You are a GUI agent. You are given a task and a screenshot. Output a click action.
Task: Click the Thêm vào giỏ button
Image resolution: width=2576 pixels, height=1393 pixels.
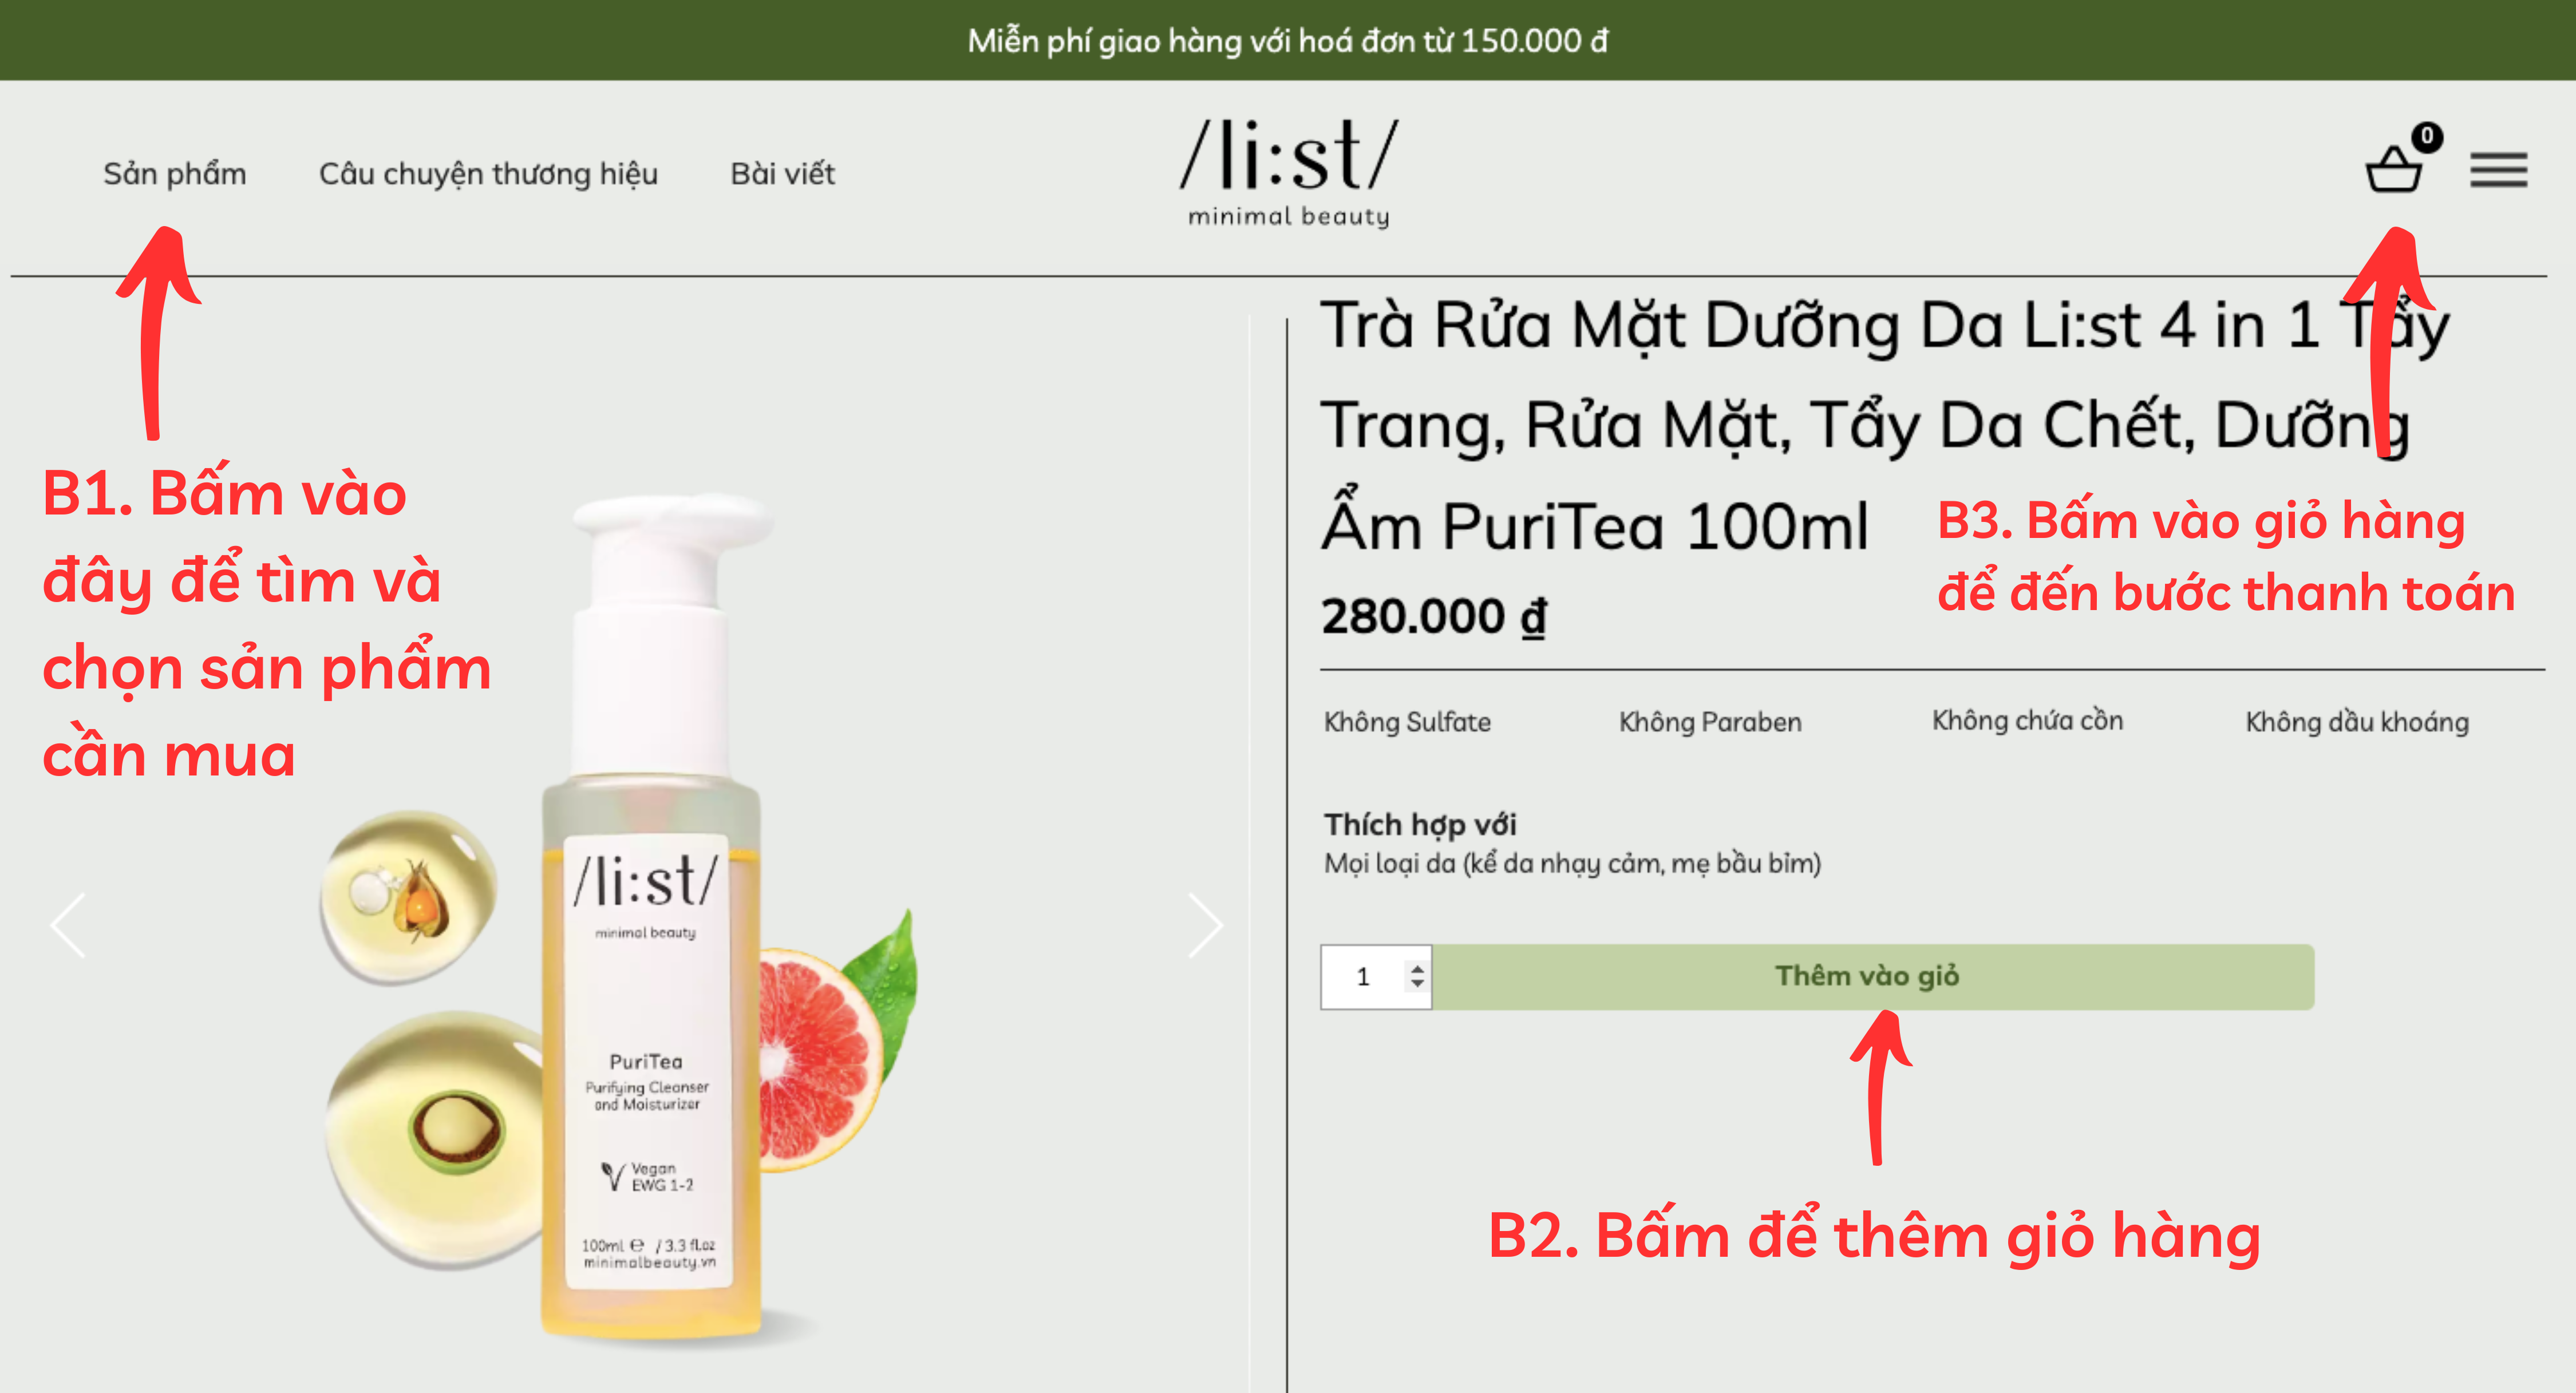[1872, 977]
